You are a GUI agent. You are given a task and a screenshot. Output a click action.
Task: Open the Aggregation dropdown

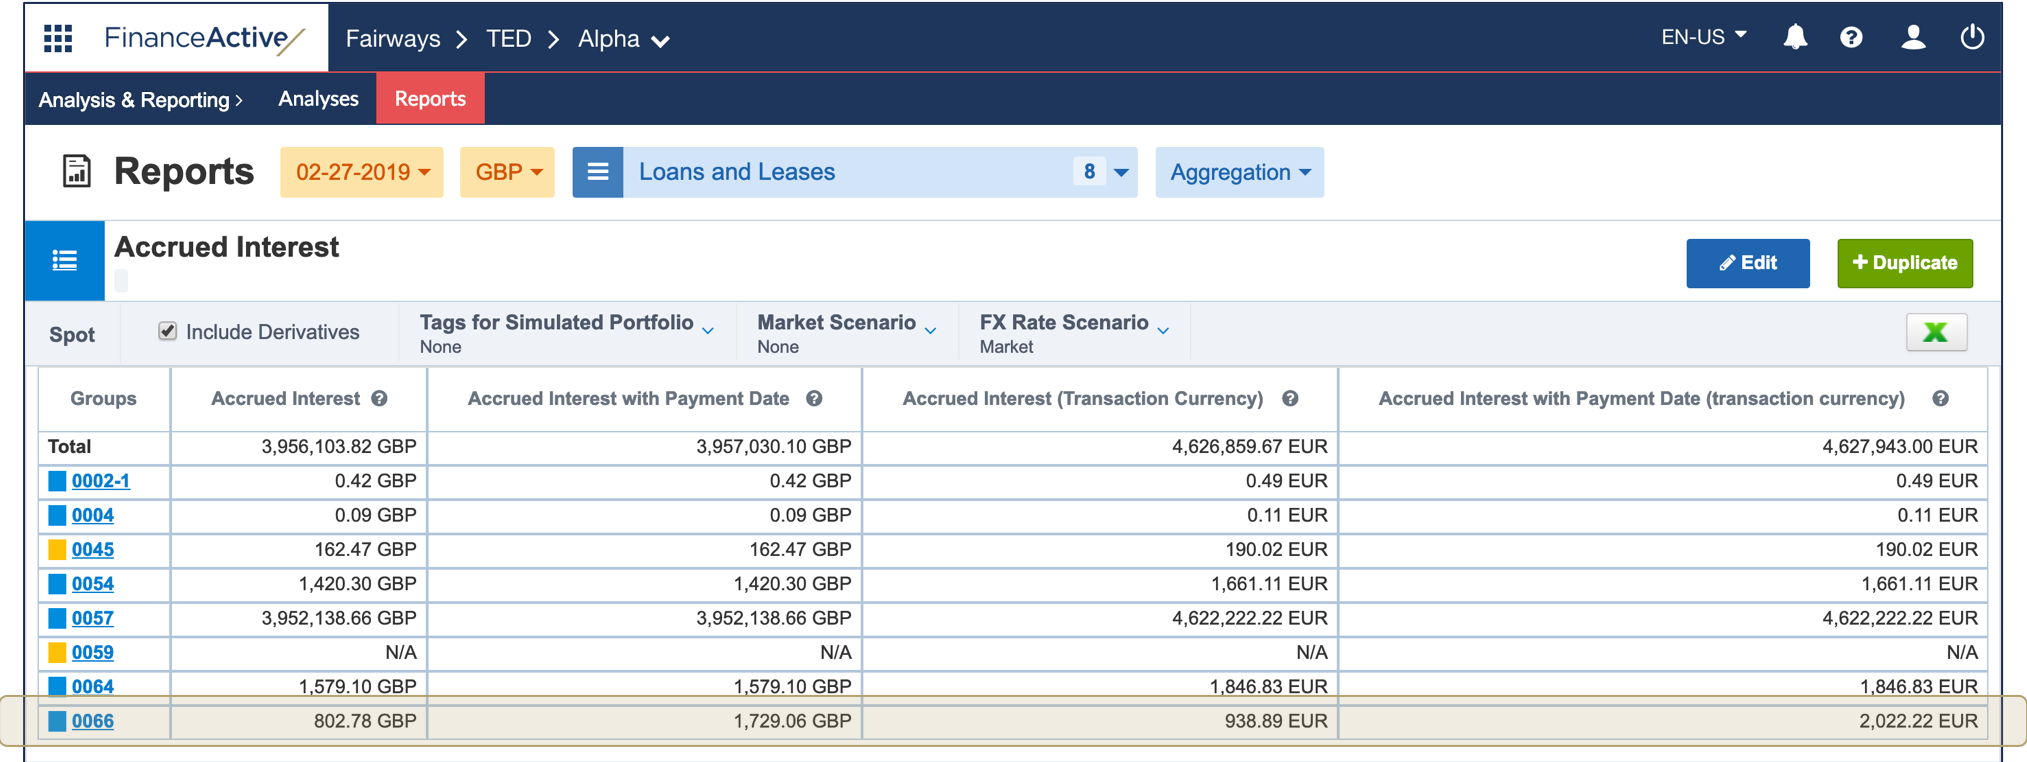[1239, 172]
